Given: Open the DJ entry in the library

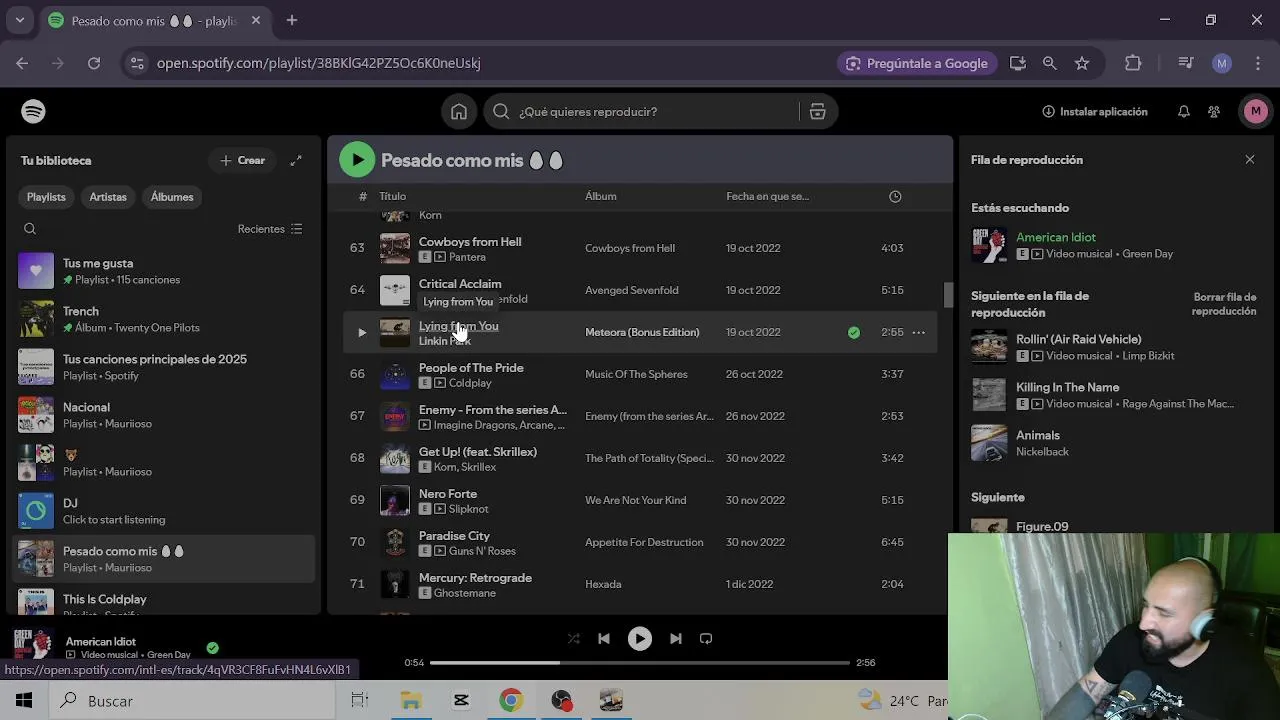Looking at the screenshot, I should 165,511.
